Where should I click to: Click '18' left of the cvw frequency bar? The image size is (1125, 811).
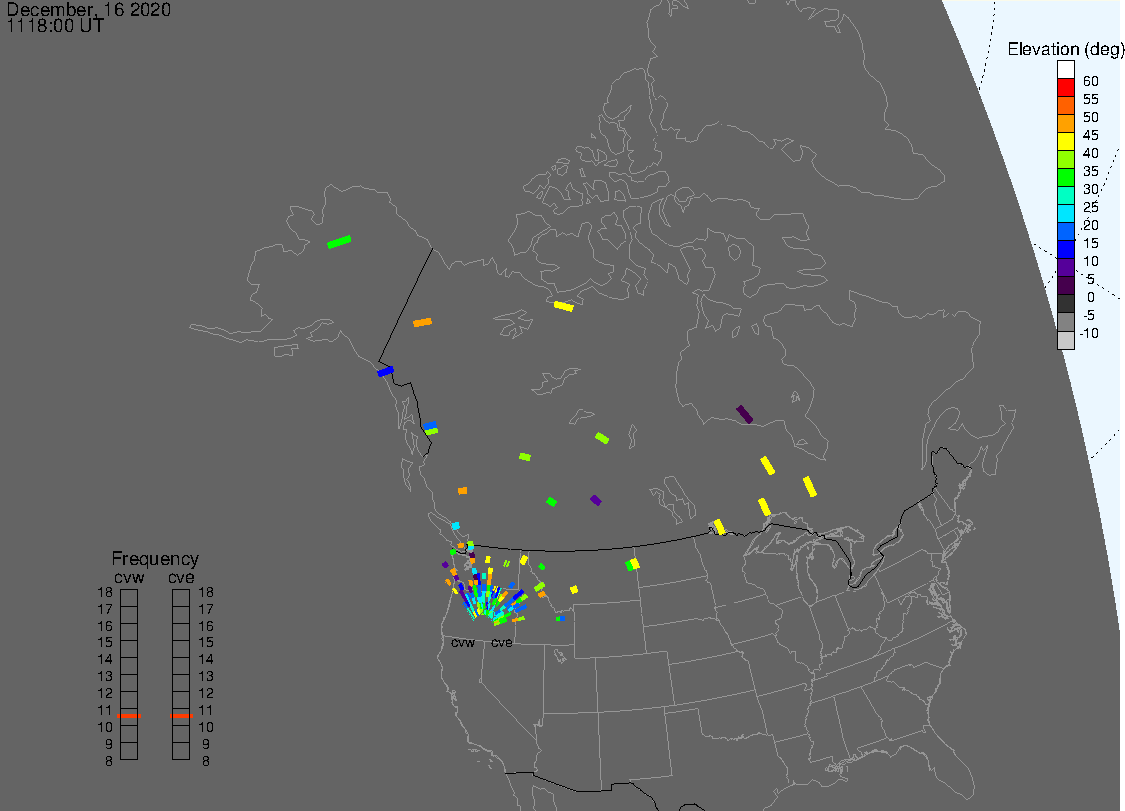(105, 592)
